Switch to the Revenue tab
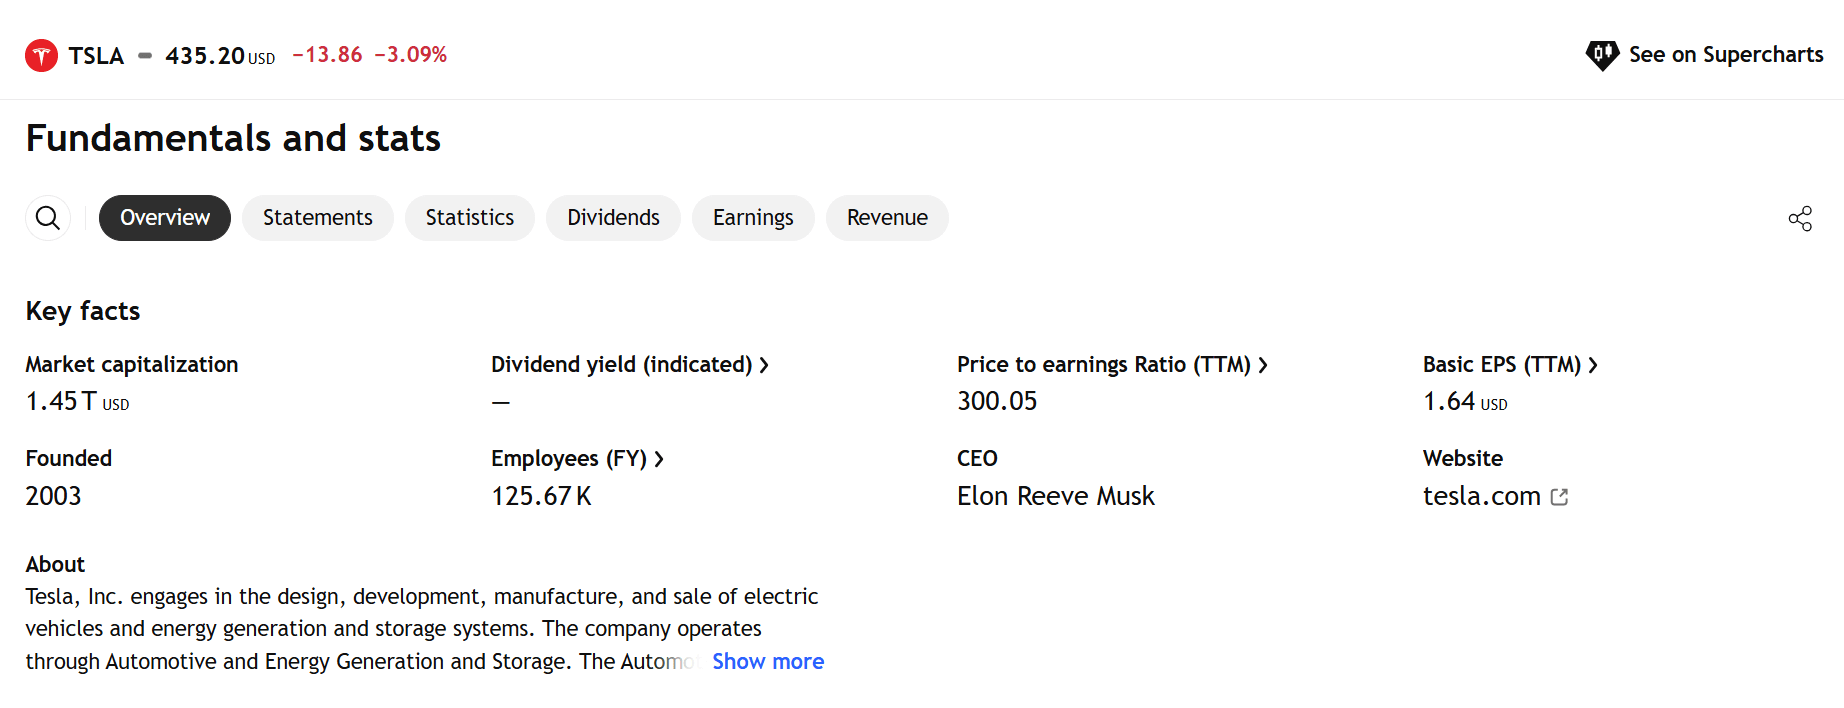The image size is (1844, 708). pyautogui.click(x=887, y=218)
